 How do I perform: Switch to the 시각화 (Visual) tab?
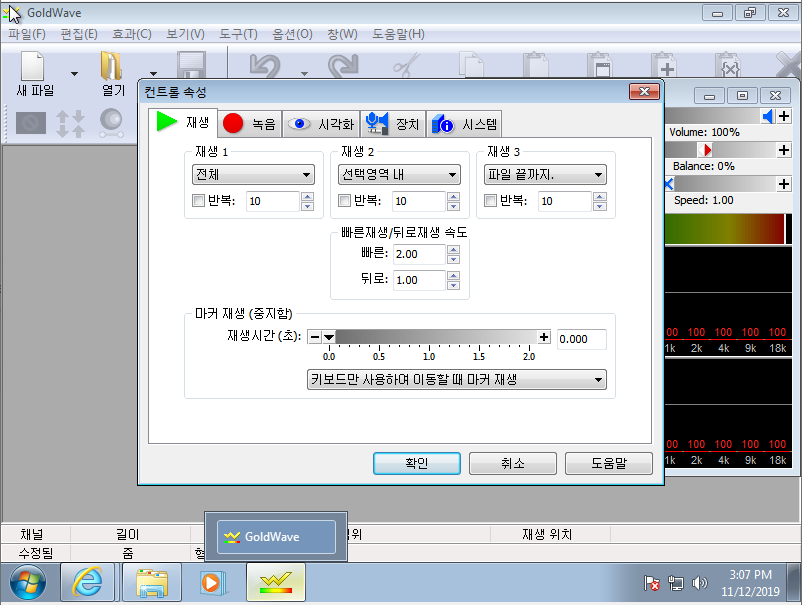[x=321, y=124]
